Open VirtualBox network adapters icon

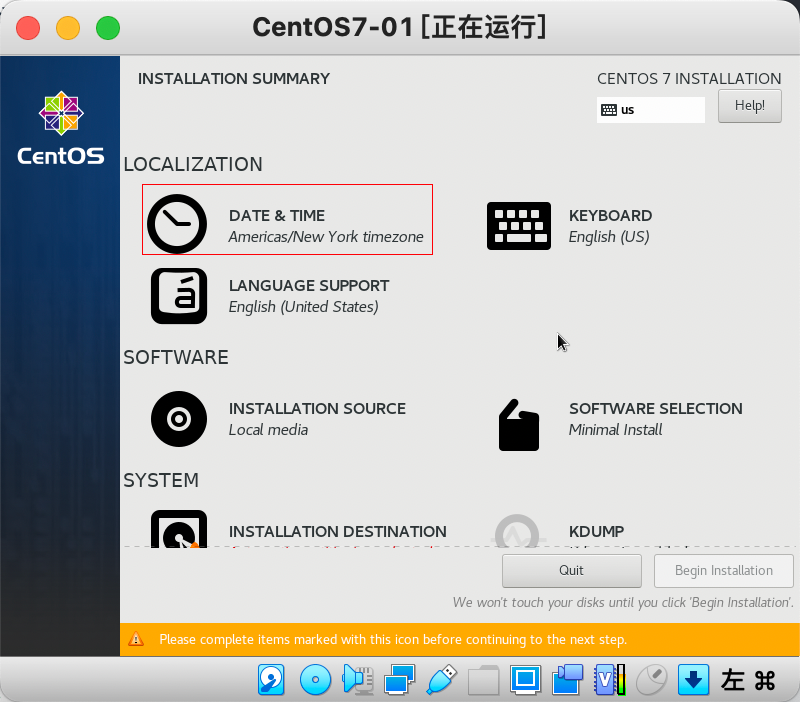pos(399,680)
